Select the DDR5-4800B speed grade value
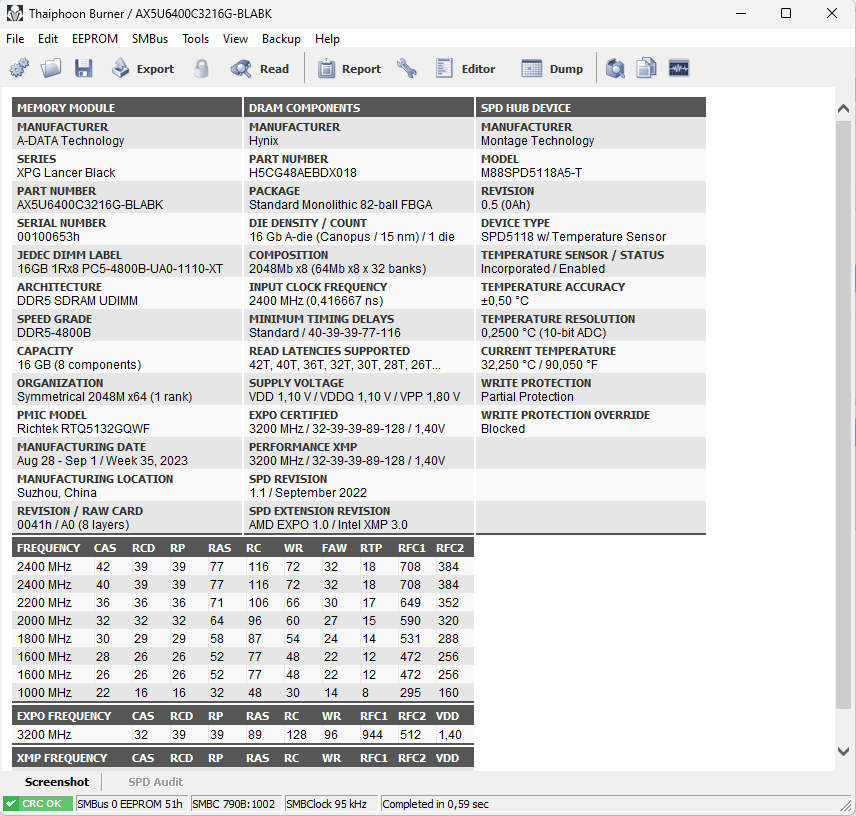This screenshot has width=856, height=816. [54, 332]
